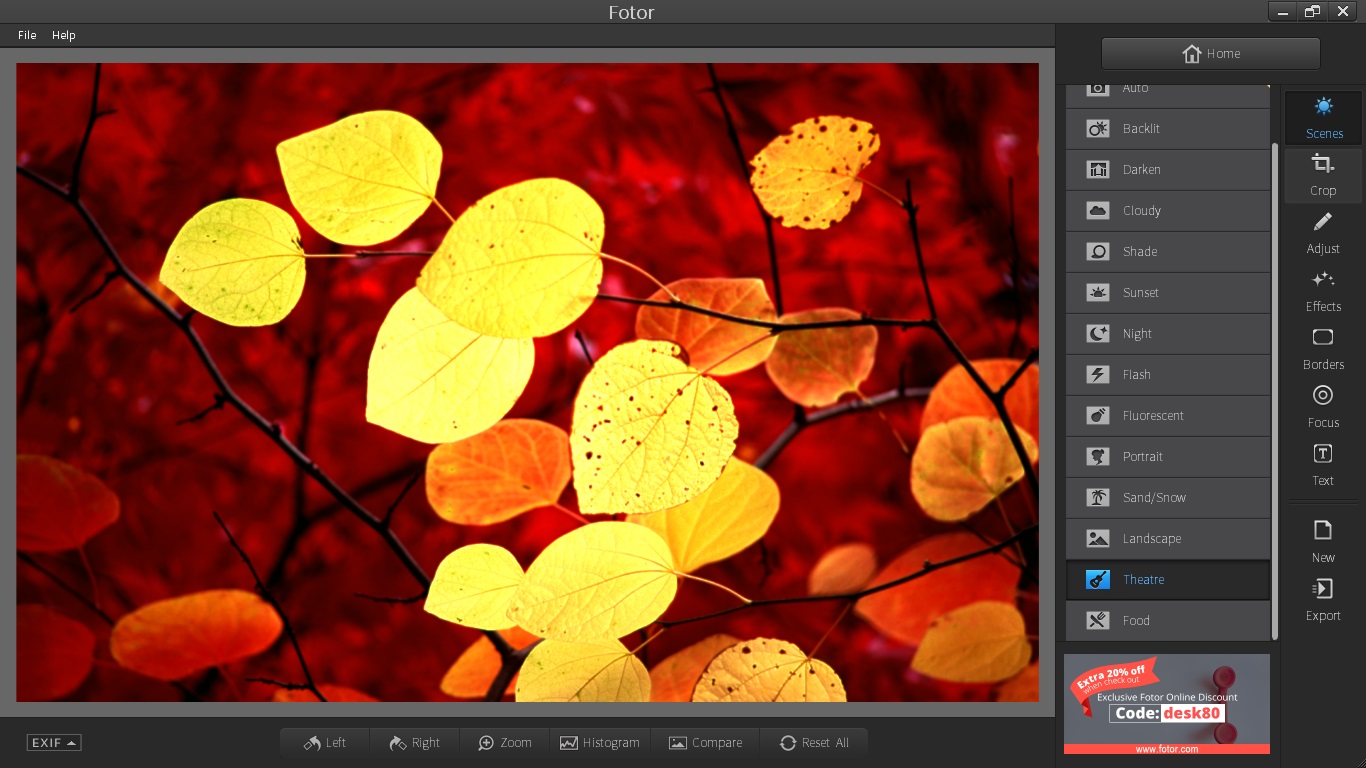Open the File menu
This screenshot has height=768, width=1366.
click(27, 35)
